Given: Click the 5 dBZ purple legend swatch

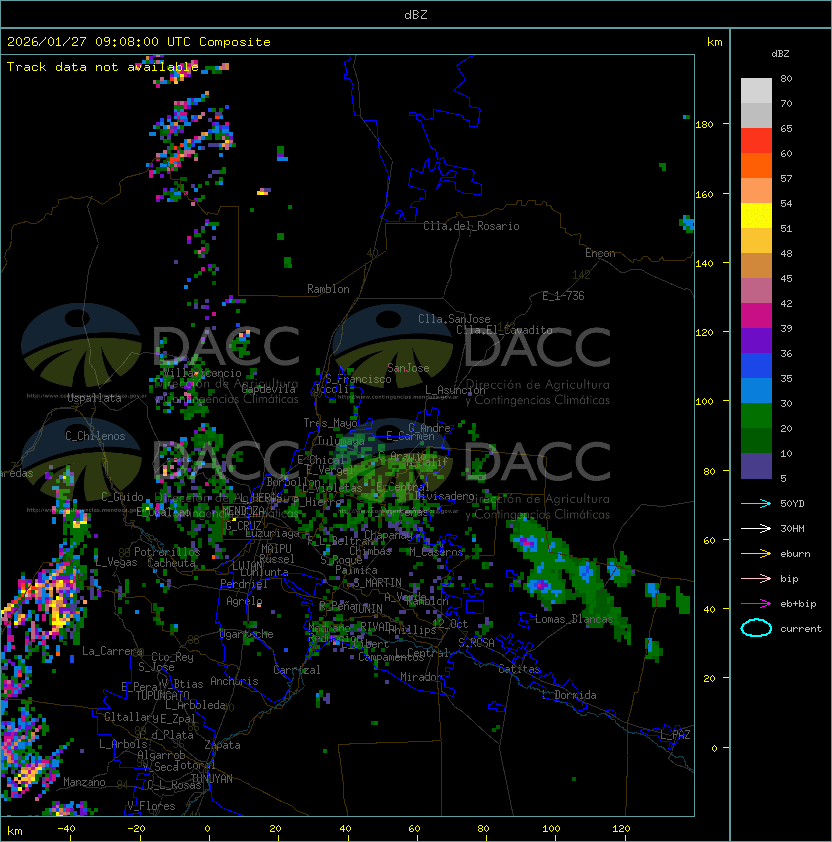Looking at the screenshot, I should click(756, 466).
